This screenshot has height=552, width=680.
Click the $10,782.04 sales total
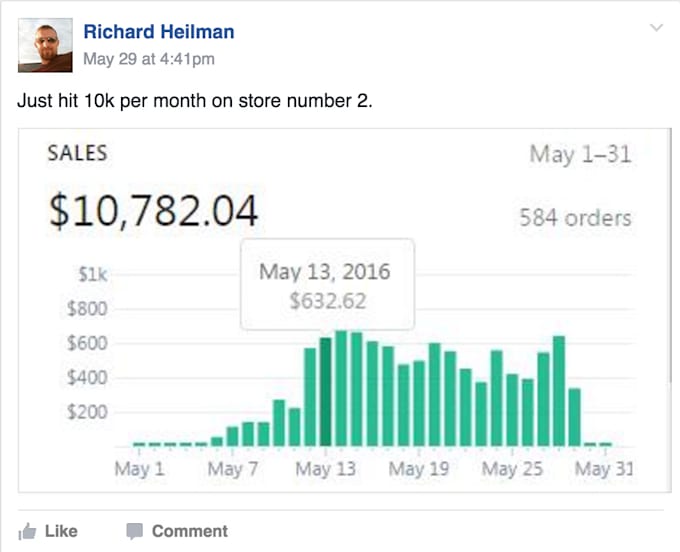[154, 212]
